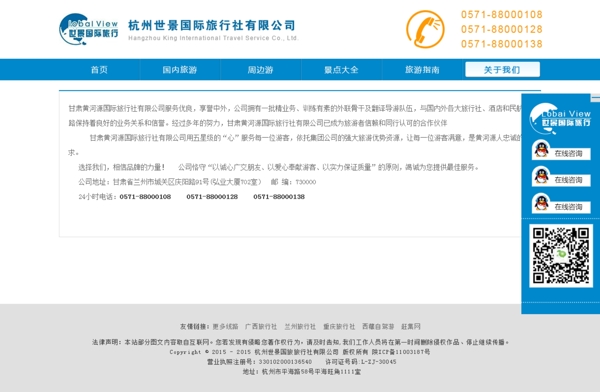Click the 杭州世景国际旅行社有限公司 title
Image resolution: width=600 pixels, height=392 pixels.
pyautogui.click(x=212, y=25)
